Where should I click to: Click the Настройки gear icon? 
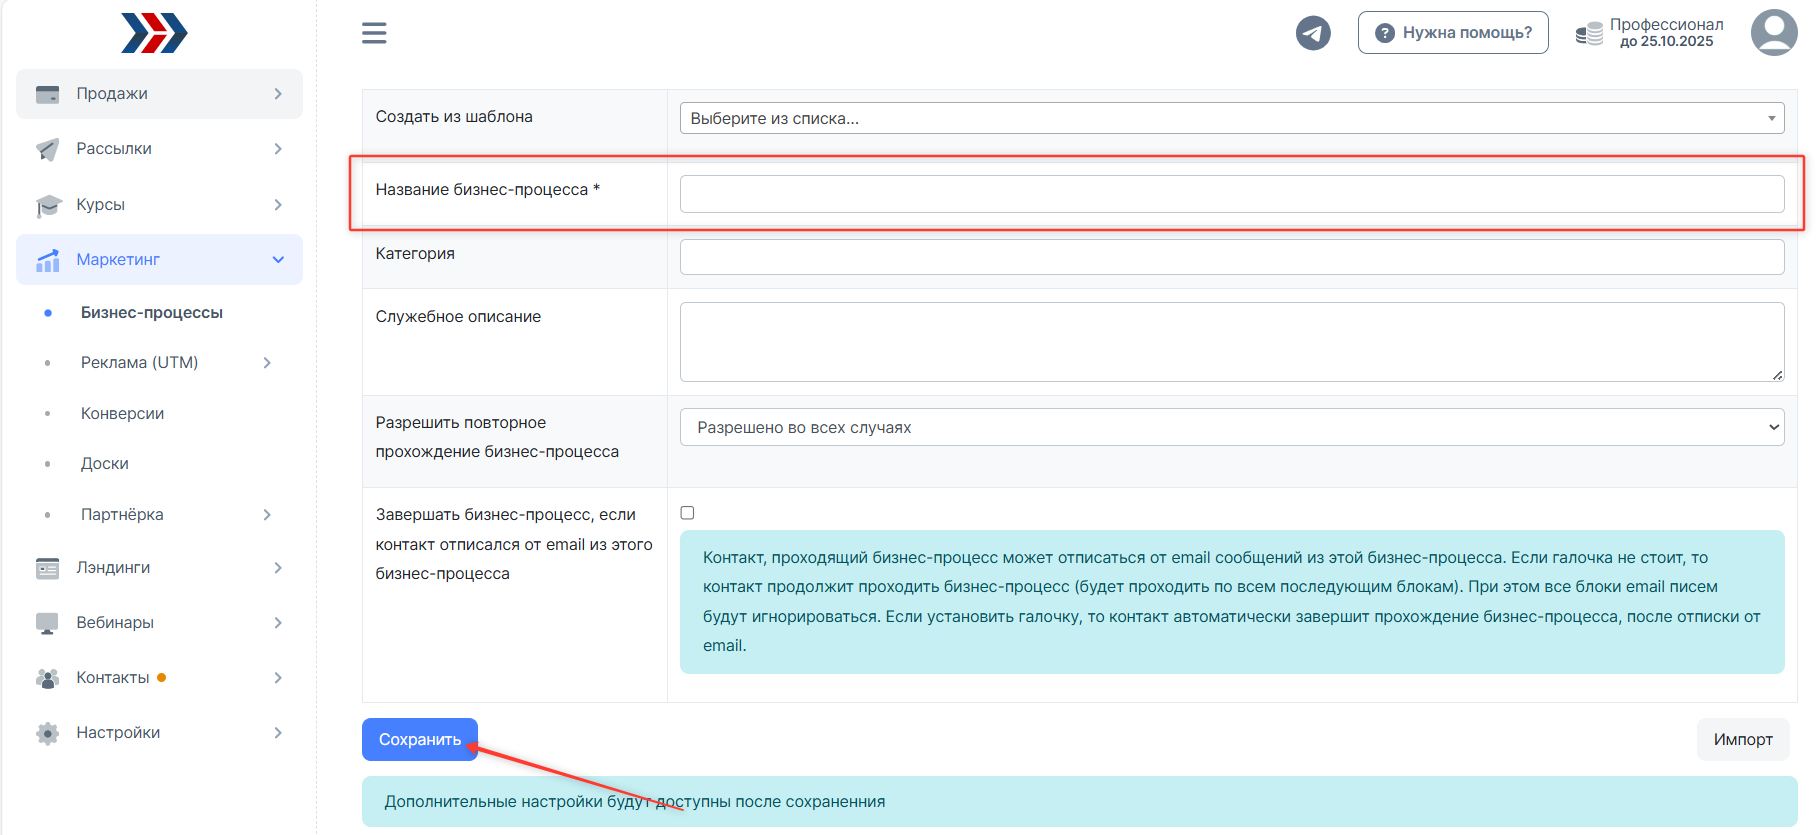(x=47, y=733)
